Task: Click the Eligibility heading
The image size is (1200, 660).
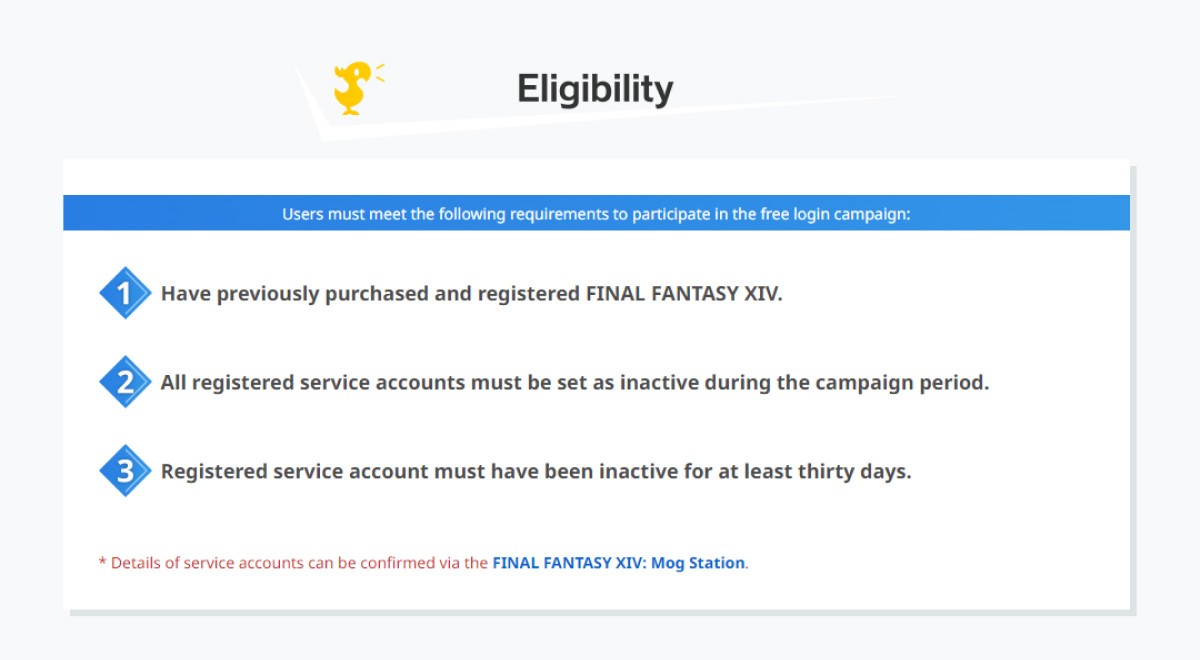Action: pos(595,89)
